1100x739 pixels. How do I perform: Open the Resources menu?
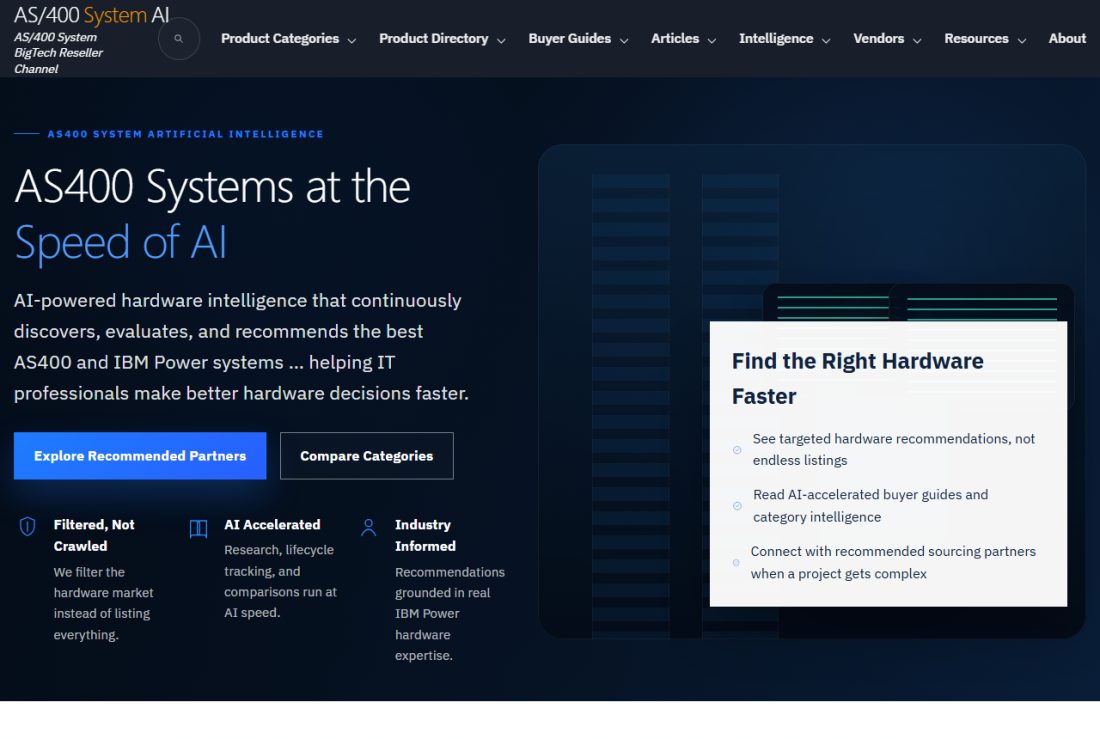pos(985,39)
